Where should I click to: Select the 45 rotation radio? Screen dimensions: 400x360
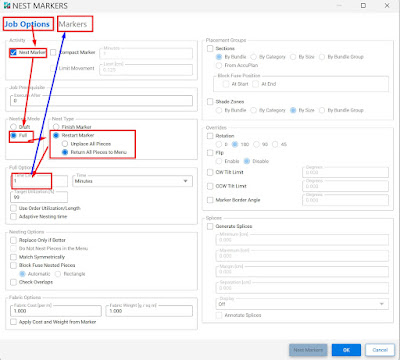(275, 144)
